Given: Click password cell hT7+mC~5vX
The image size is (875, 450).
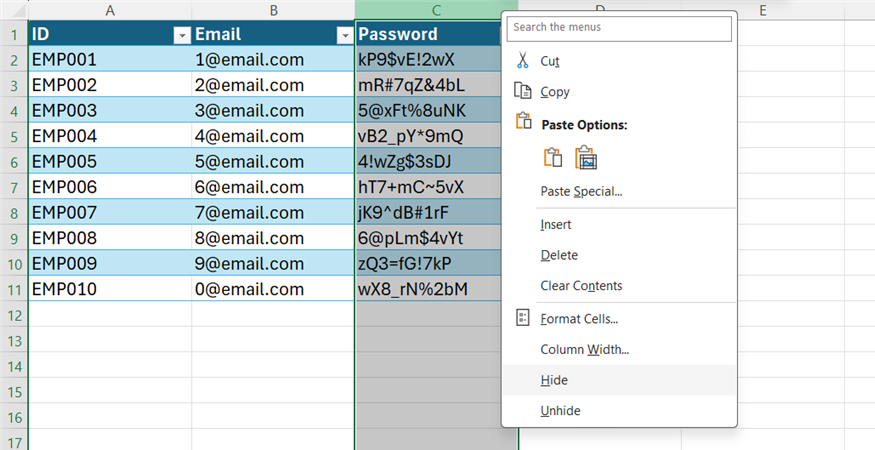Looking at the screenshot, I should pos(428,187).
